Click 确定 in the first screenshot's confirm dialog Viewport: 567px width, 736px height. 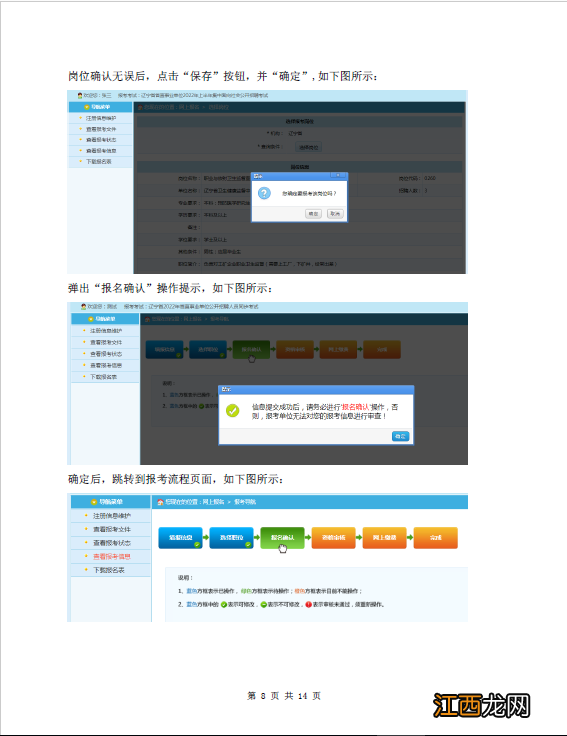pyautogui.click(x=313, y=214)
